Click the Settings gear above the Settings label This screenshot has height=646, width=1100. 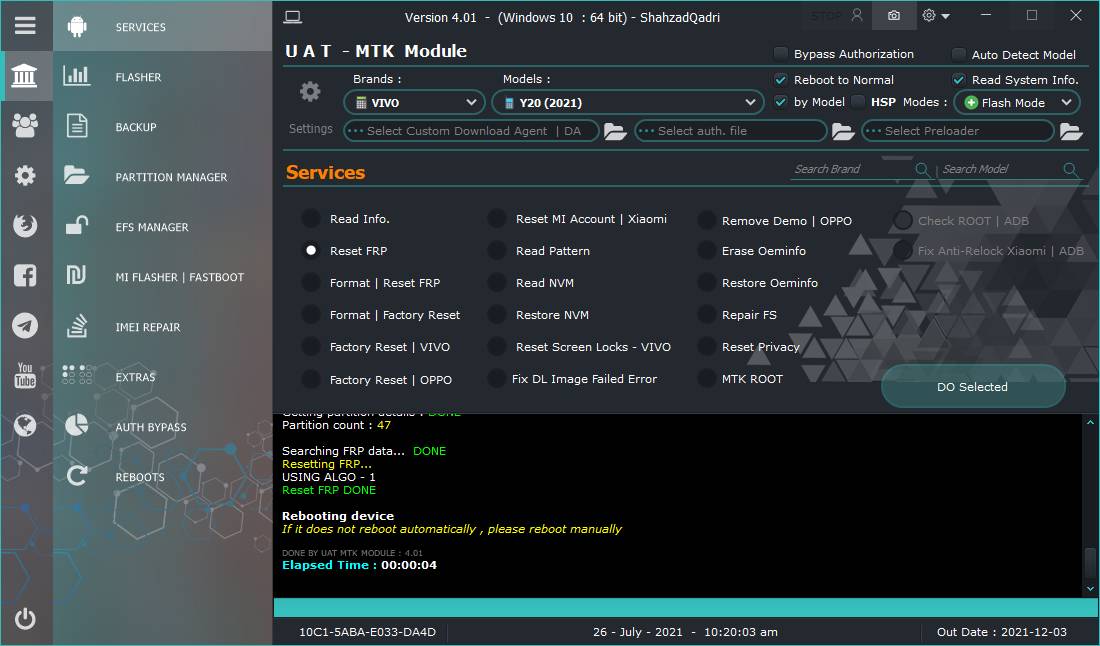(310, 92)
